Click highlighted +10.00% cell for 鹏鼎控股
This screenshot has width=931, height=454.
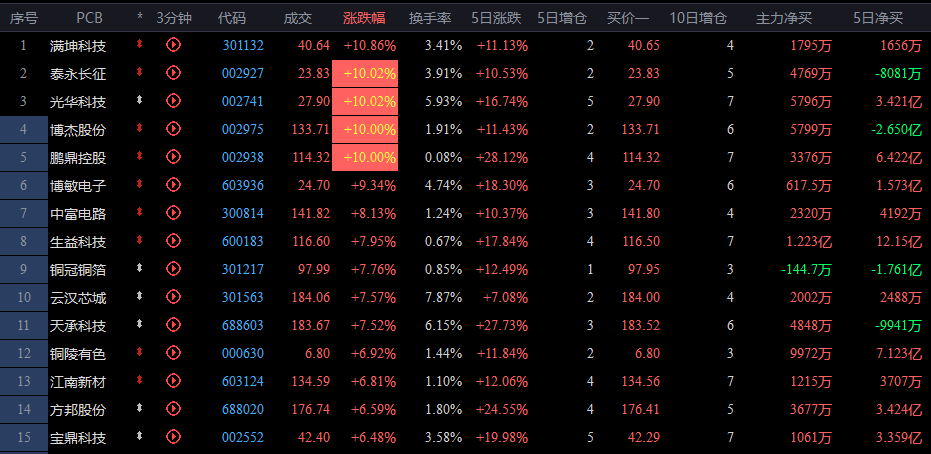click(365, 157)
